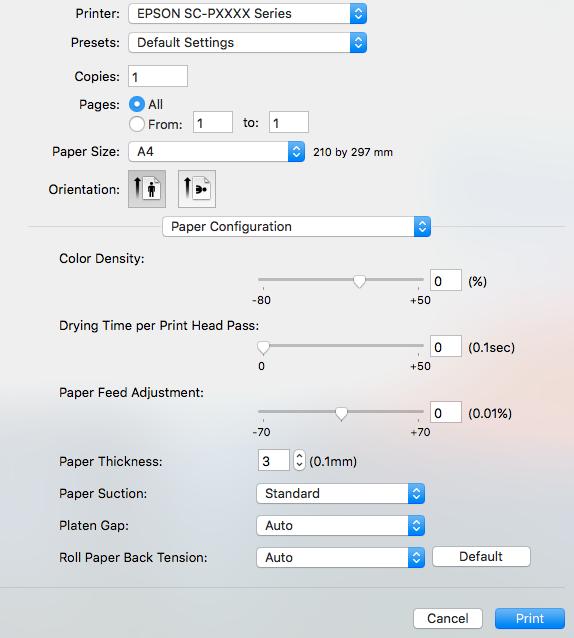The image size is (574, 638).
Task: Click the Drying Time slider handle
Action: point(264,347)
